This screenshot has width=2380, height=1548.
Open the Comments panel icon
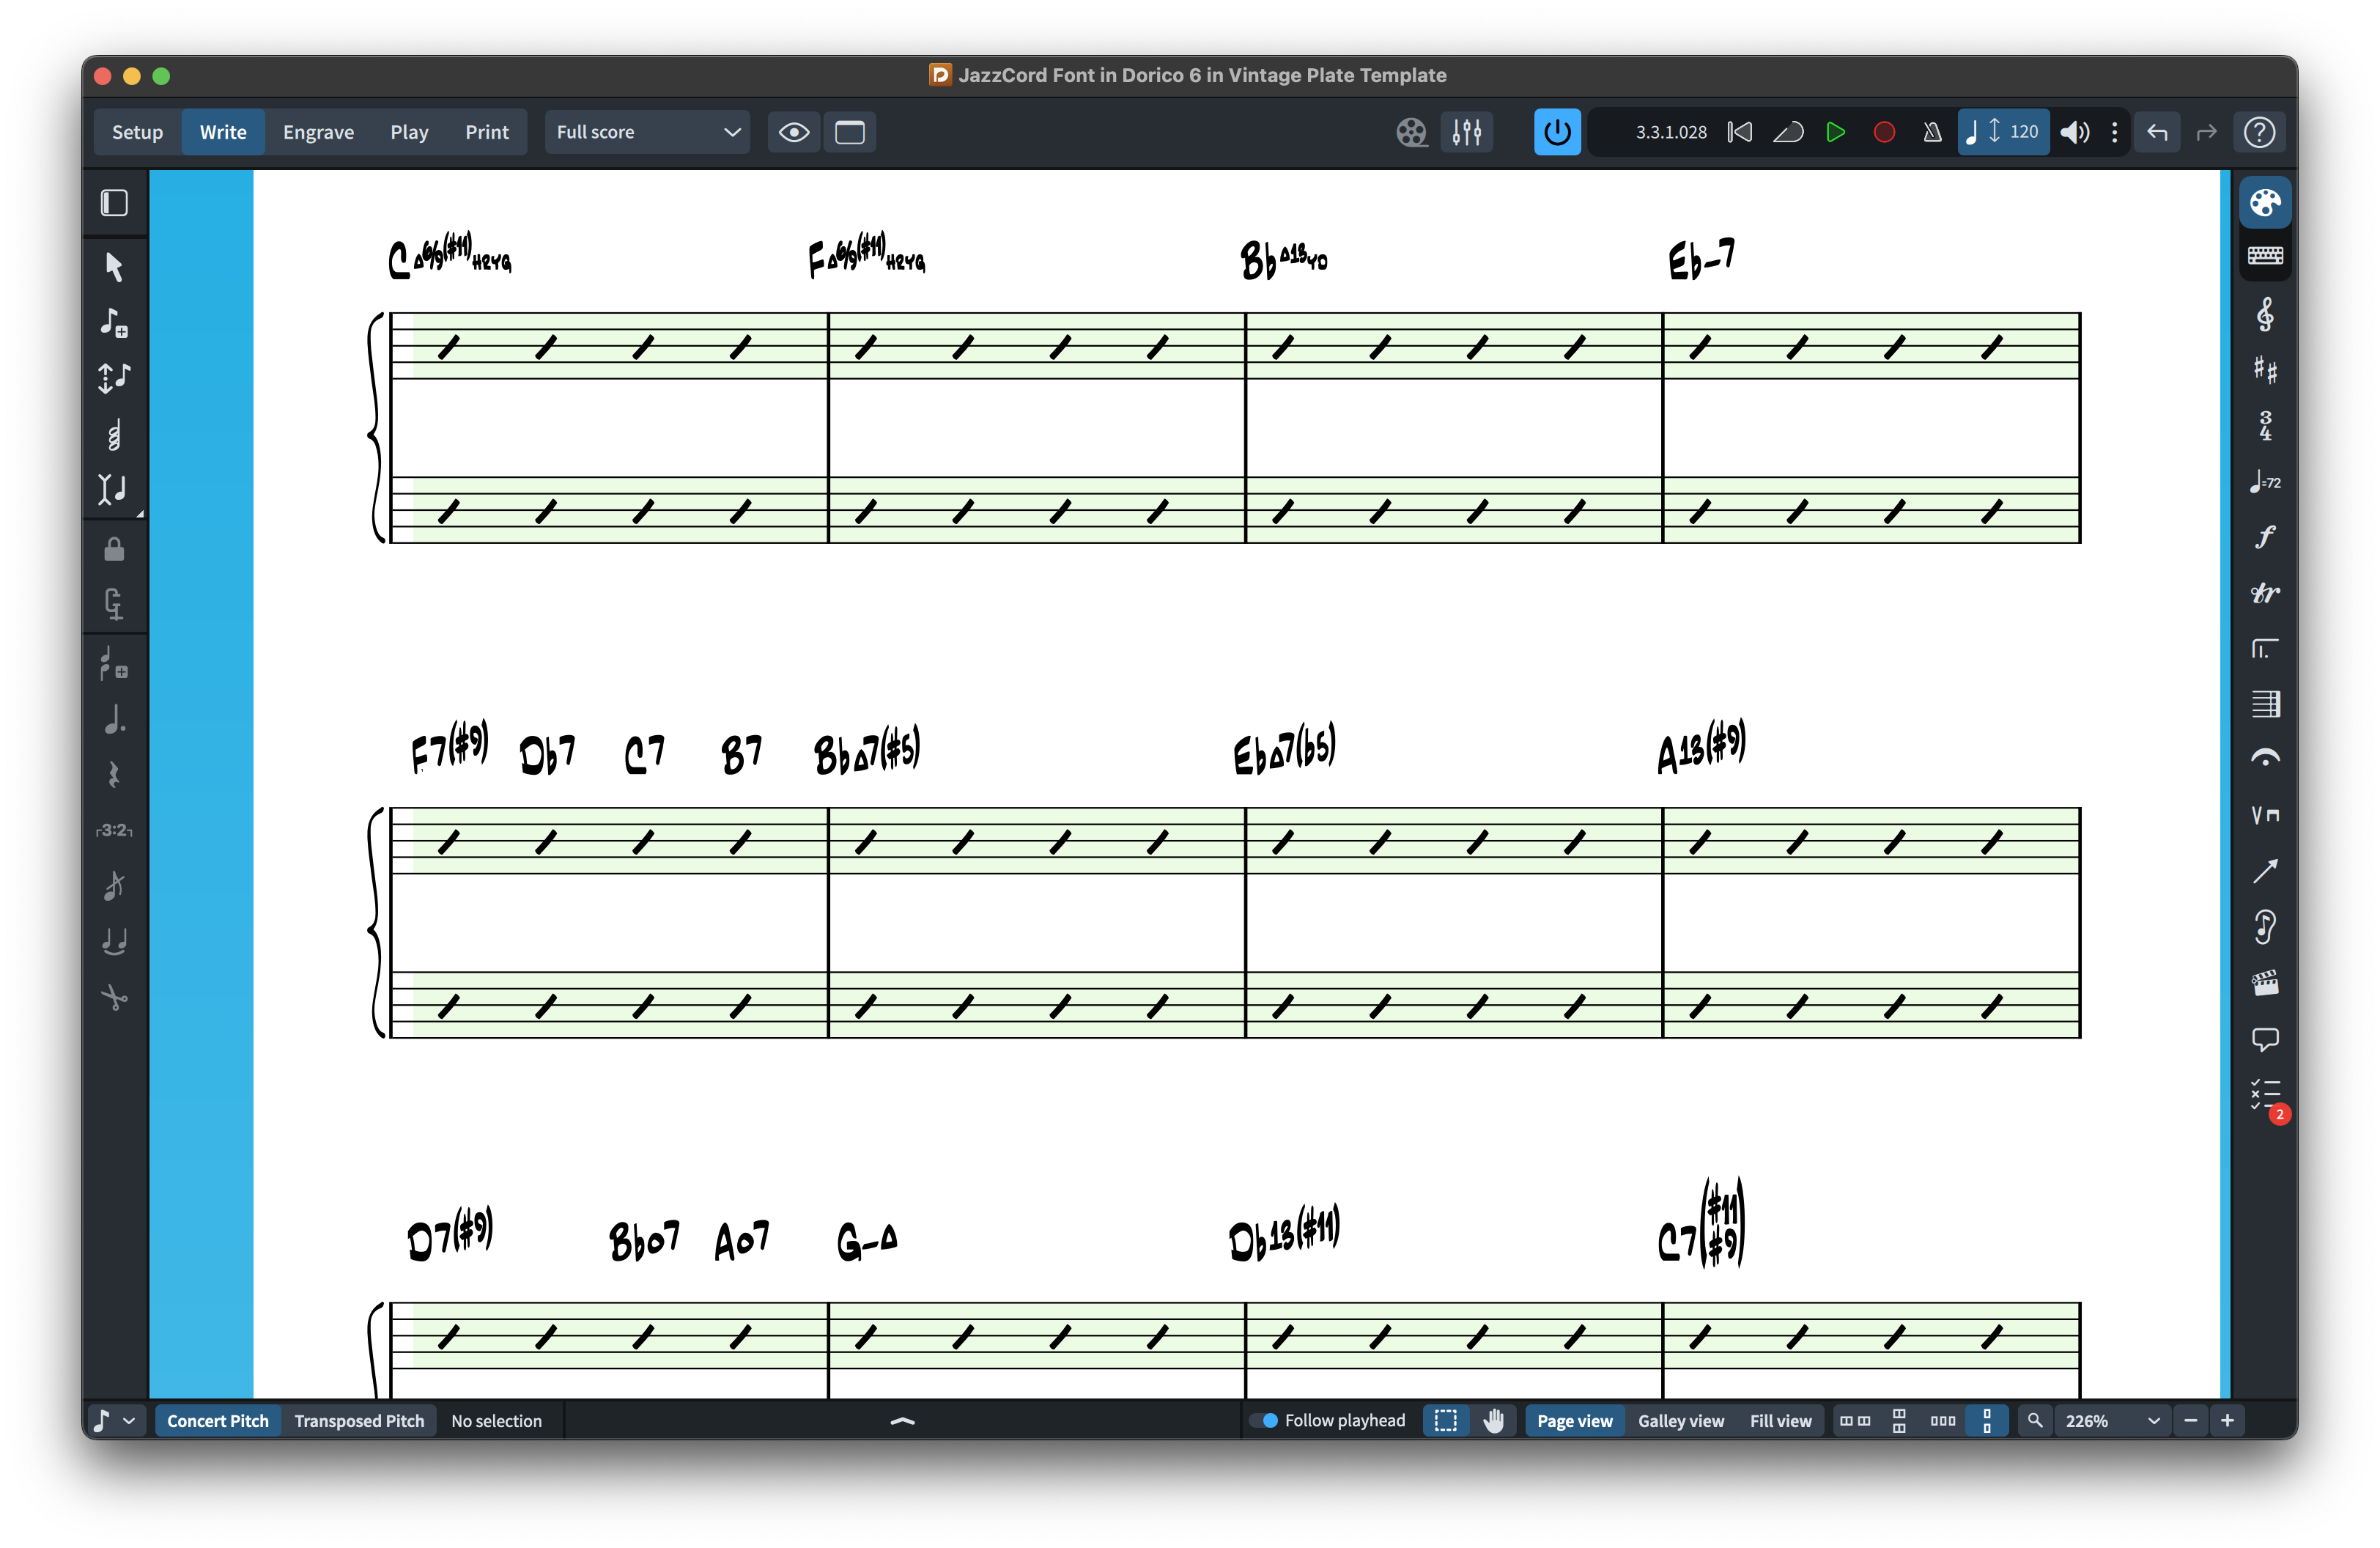point(2264,1039)
